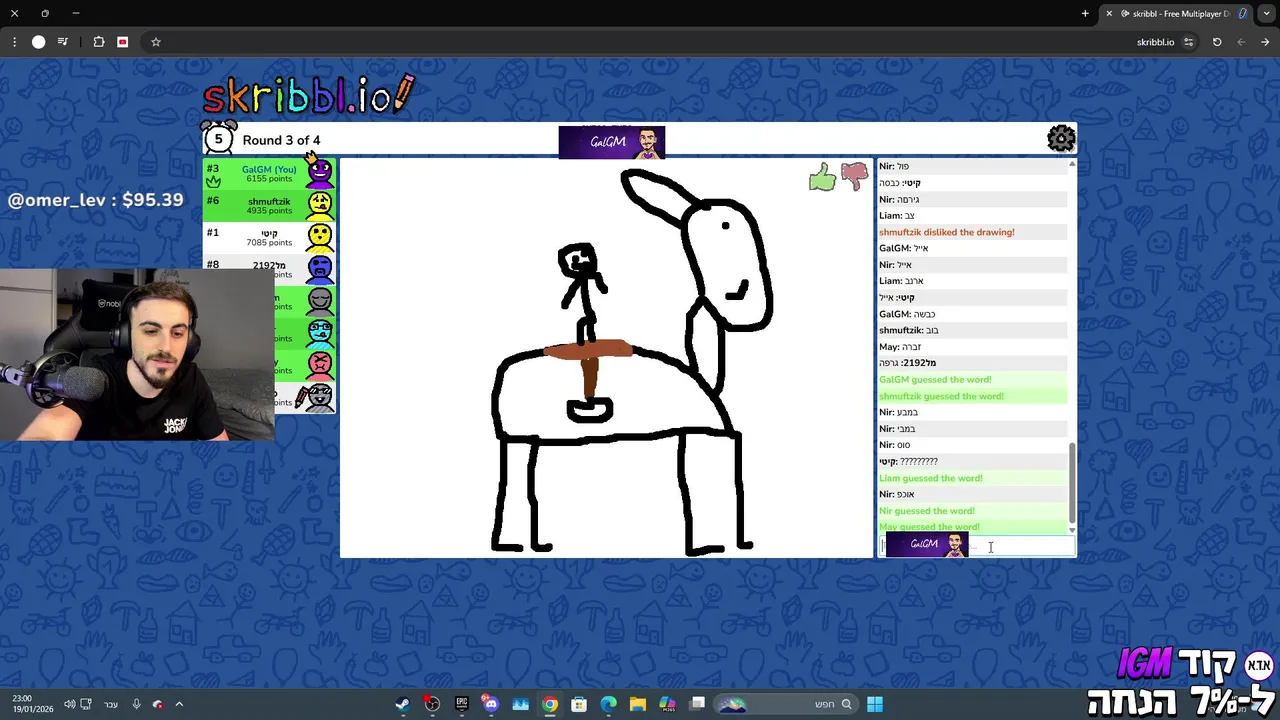Viewport: 1280px width, 720px height.
Task: Click the gray avatar in the player list
Action: point(319,300)
